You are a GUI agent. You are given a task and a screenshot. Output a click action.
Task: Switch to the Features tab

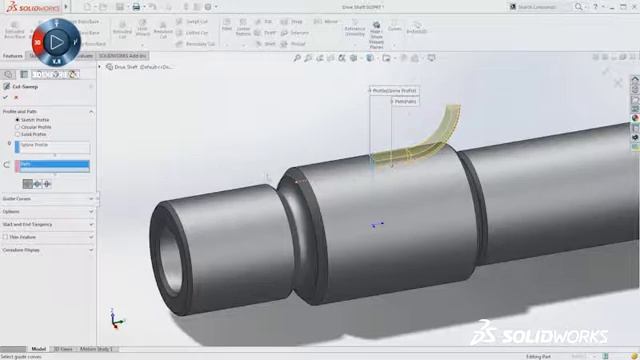pyautogui.click(x=13, y=56)
